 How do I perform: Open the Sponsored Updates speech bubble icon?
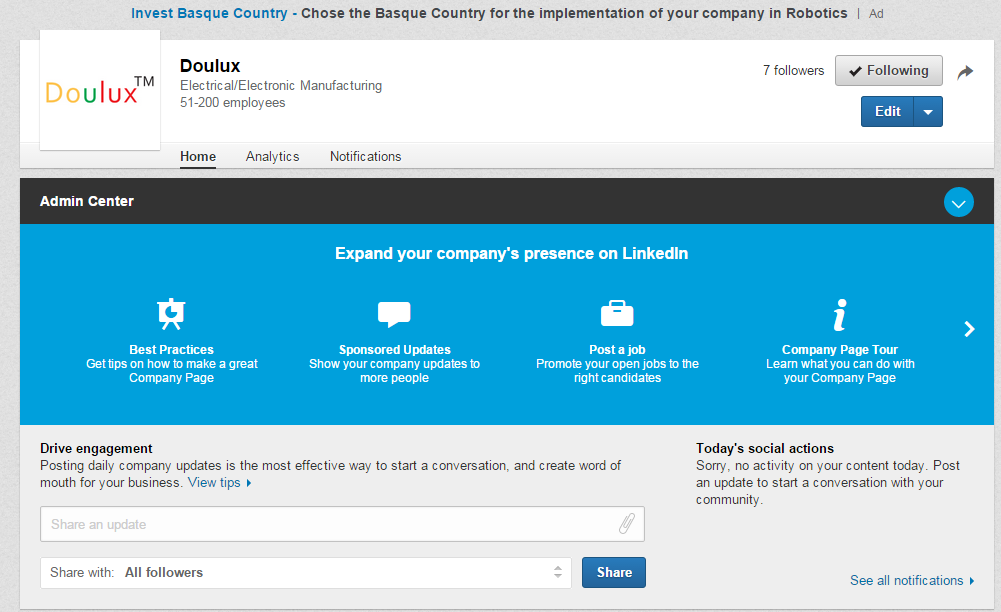(x=394, y=314)
